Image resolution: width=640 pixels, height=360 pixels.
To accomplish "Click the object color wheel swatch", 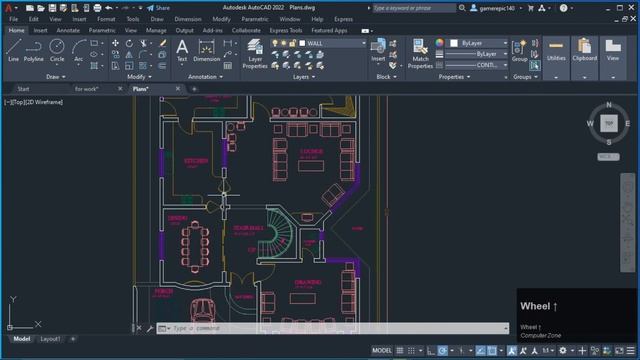I will (439, 43).
